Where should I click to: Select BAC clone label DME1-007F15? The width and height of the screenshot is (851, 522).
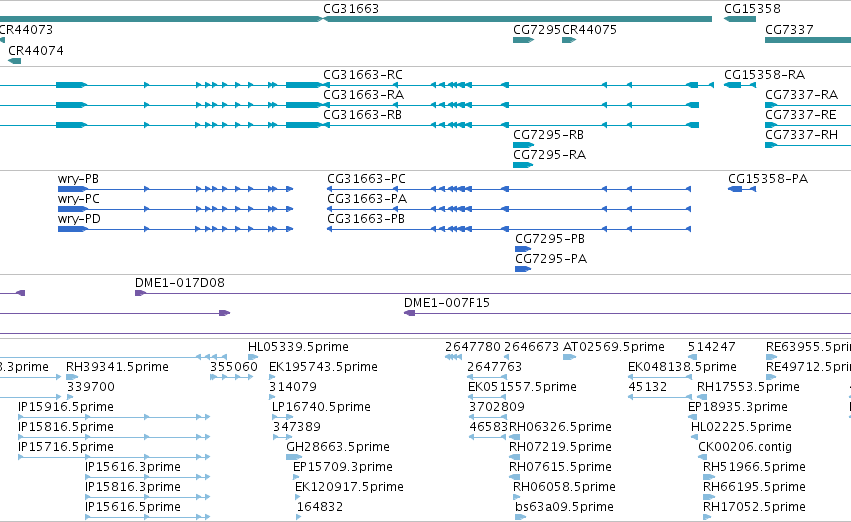point(447,303)
